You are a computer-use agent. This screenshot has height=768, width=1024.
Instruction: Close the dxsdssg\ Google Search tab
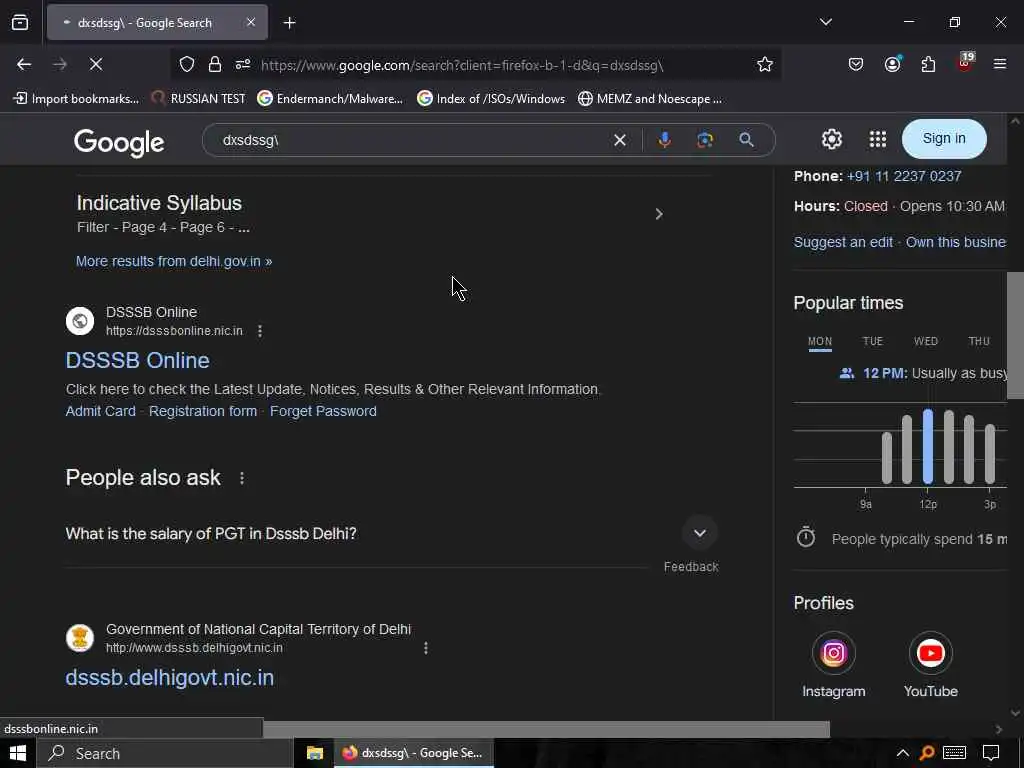[x=251, y=22]
